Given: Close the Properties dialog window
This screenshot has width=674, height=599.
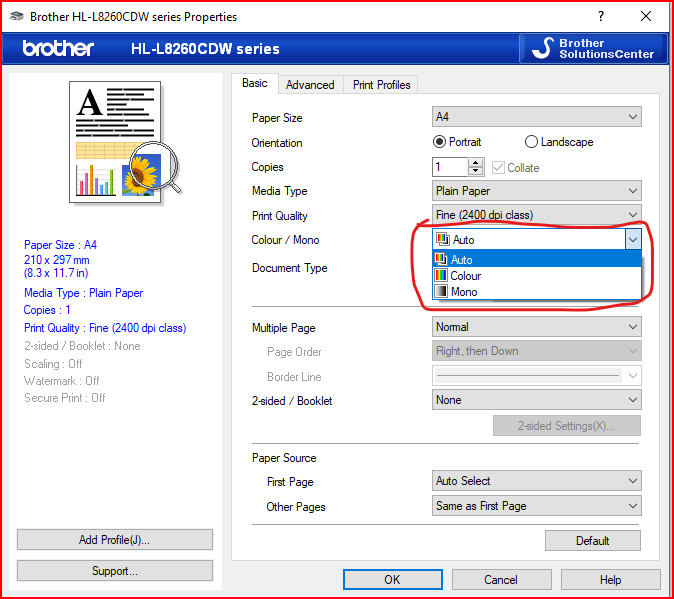Looking at the screenshot, I should 646,16.
